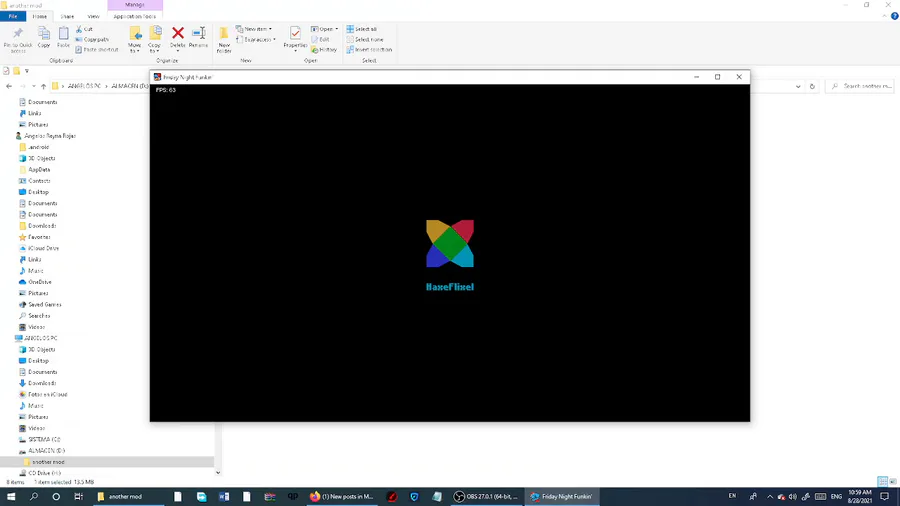Viewport: 900px width, 506px height.
Task: Open the notification center icon
Action: pos(885,497)
